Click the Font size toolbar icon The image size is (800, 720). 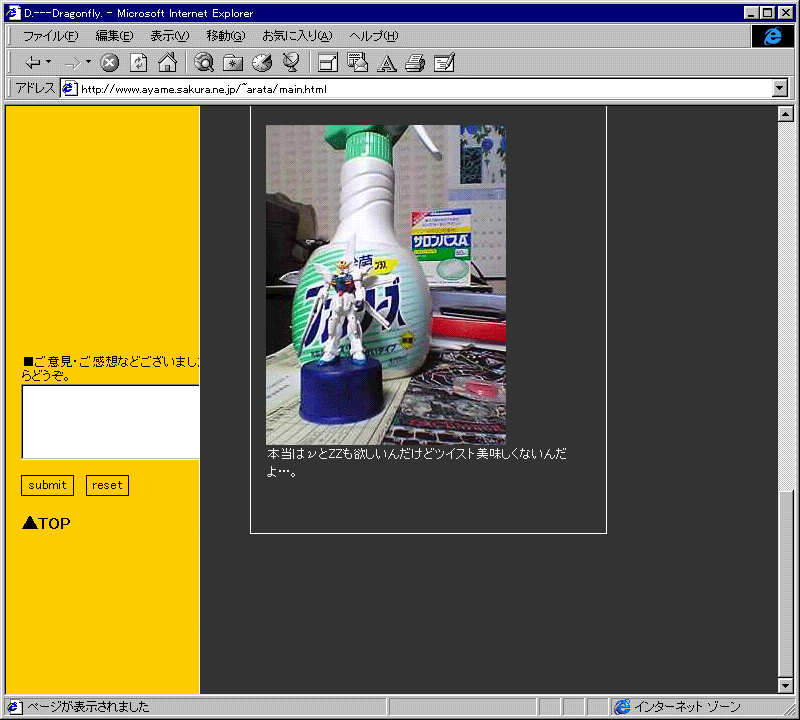coord(386,63)
